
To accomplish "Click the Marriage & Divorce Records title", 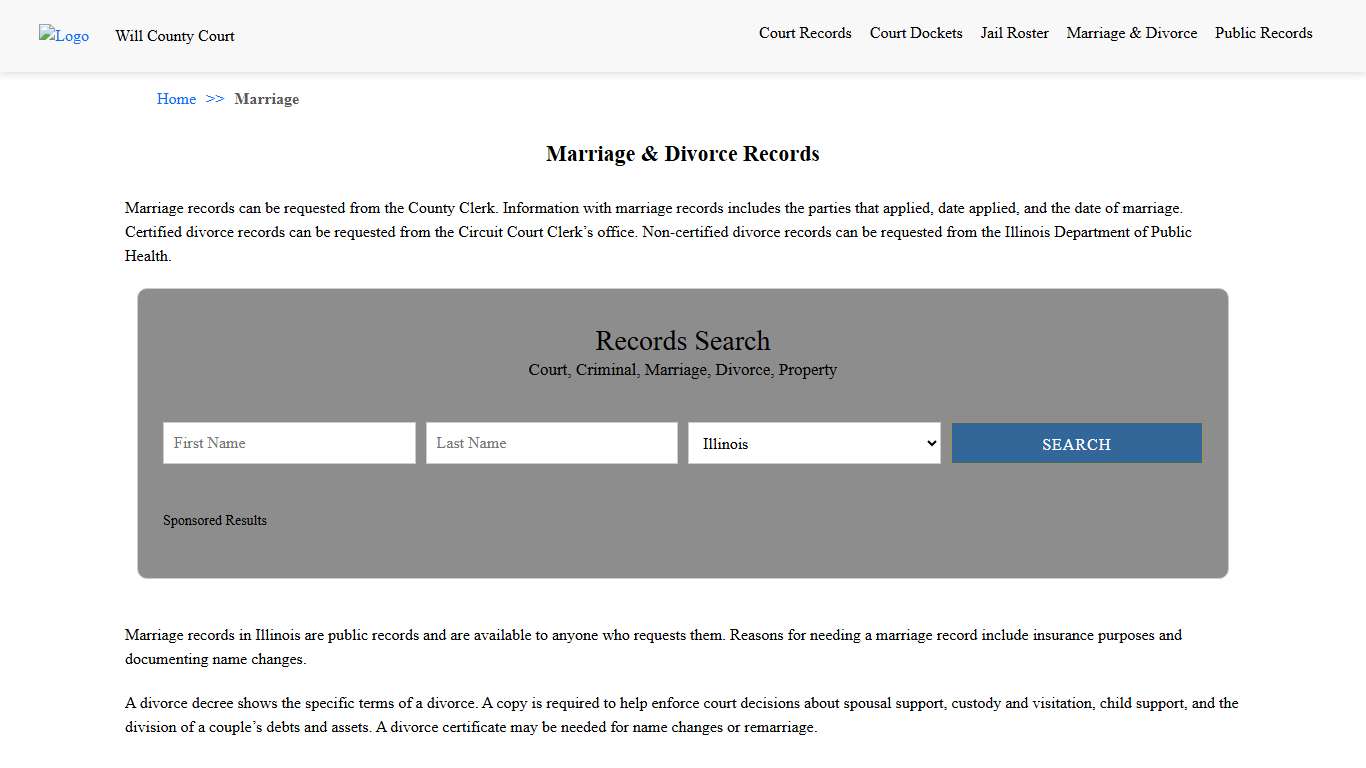I will [682, 154].
